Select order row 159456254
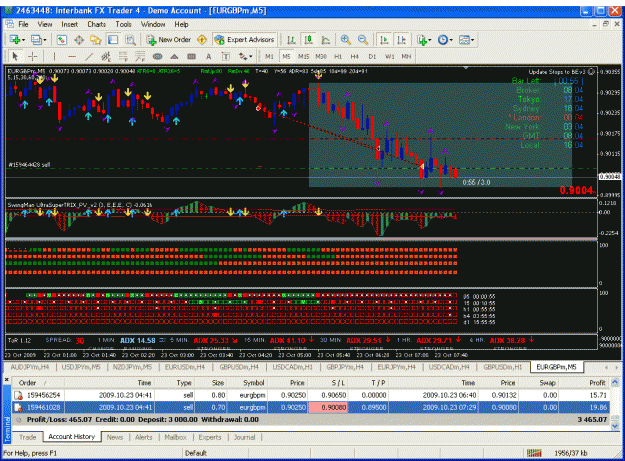Image resolution: width=625 pixels, height=461 pixels. (x=311, y=395)
